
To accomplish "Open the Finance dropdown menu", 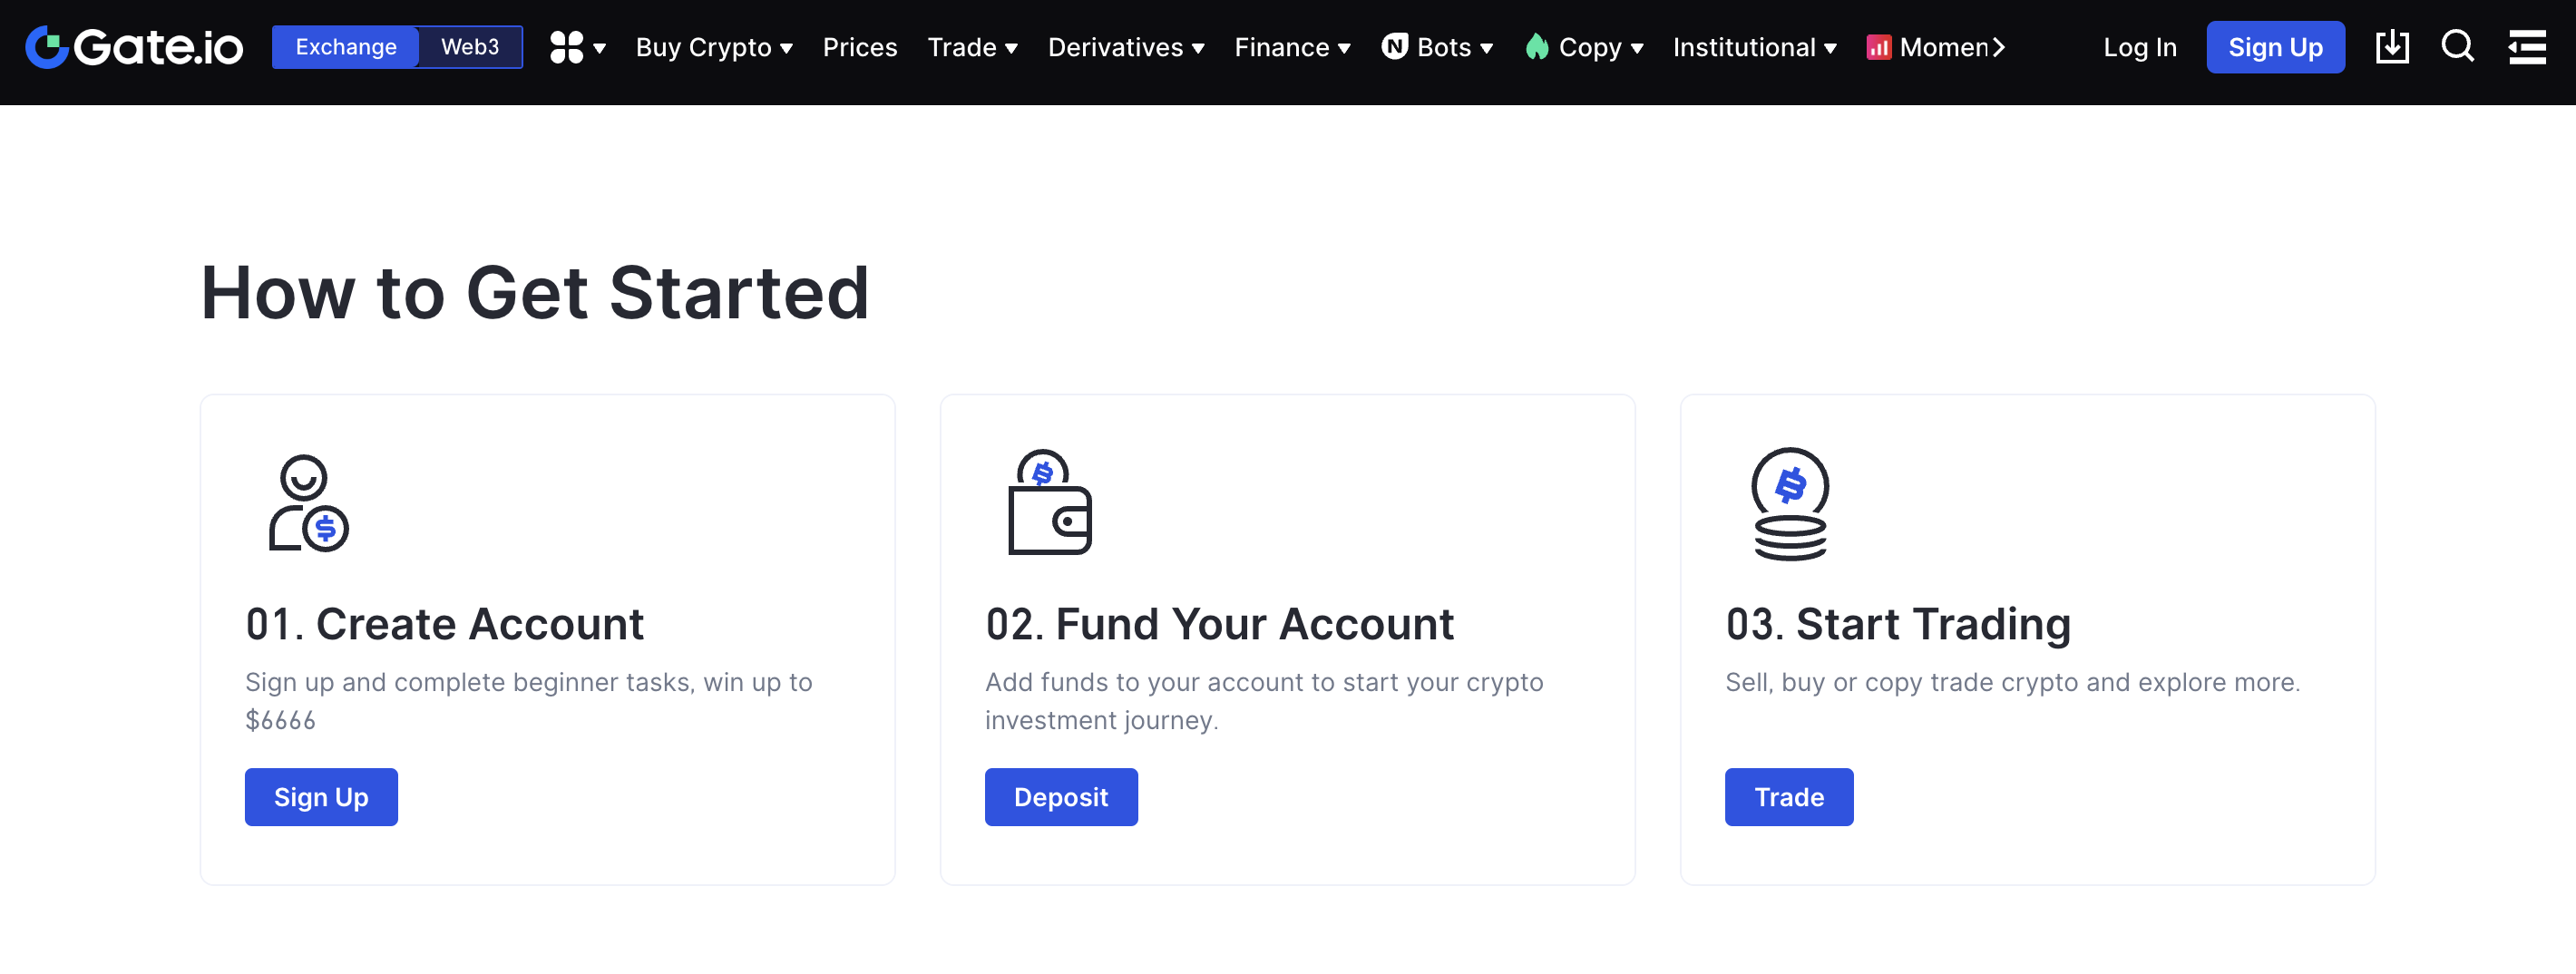I will (x=1292, y=47).
